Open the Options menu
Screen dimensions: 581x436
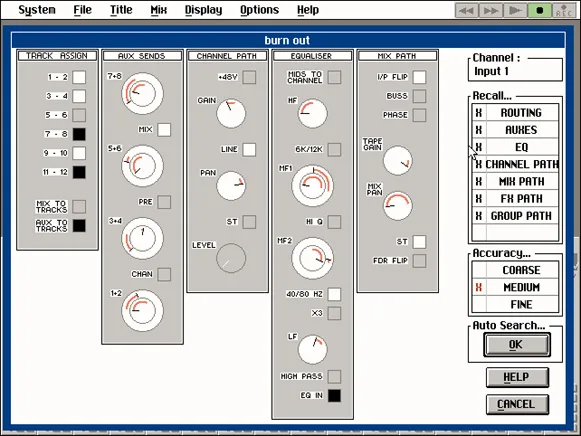coord(259,10)
